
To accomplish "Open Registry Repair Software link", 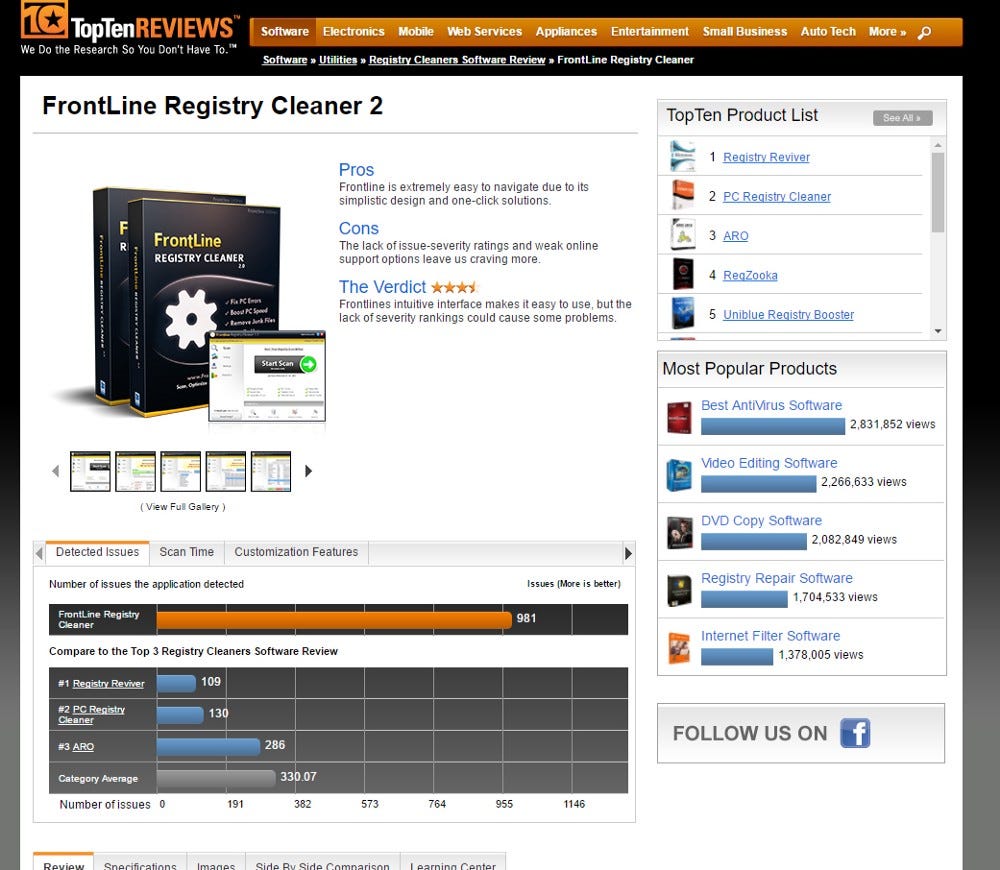I will [x=777, y=578].
